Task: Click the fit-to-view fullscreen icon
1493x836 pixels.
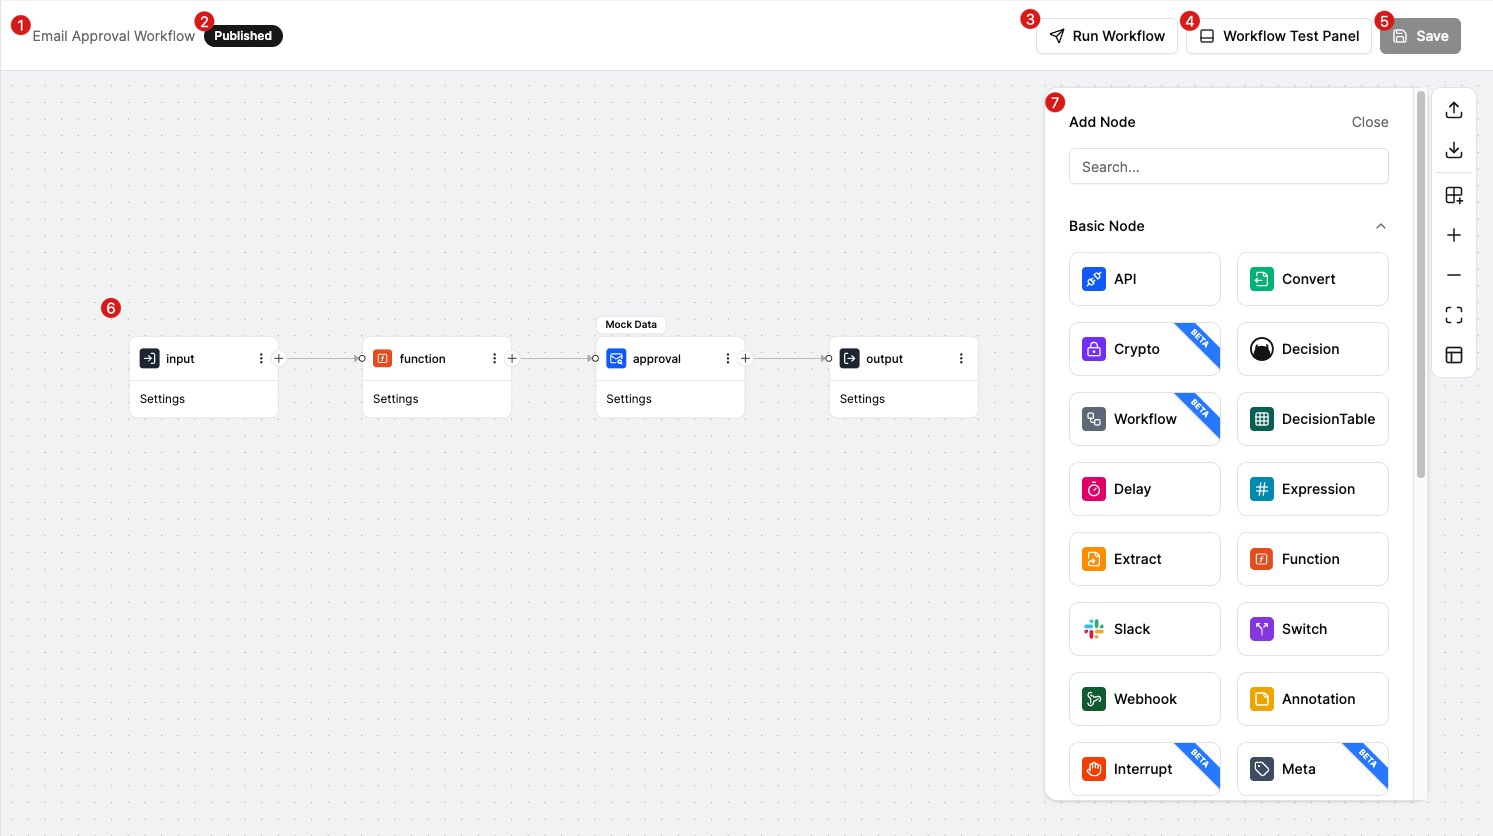Action: click(x=1454, y=315)
